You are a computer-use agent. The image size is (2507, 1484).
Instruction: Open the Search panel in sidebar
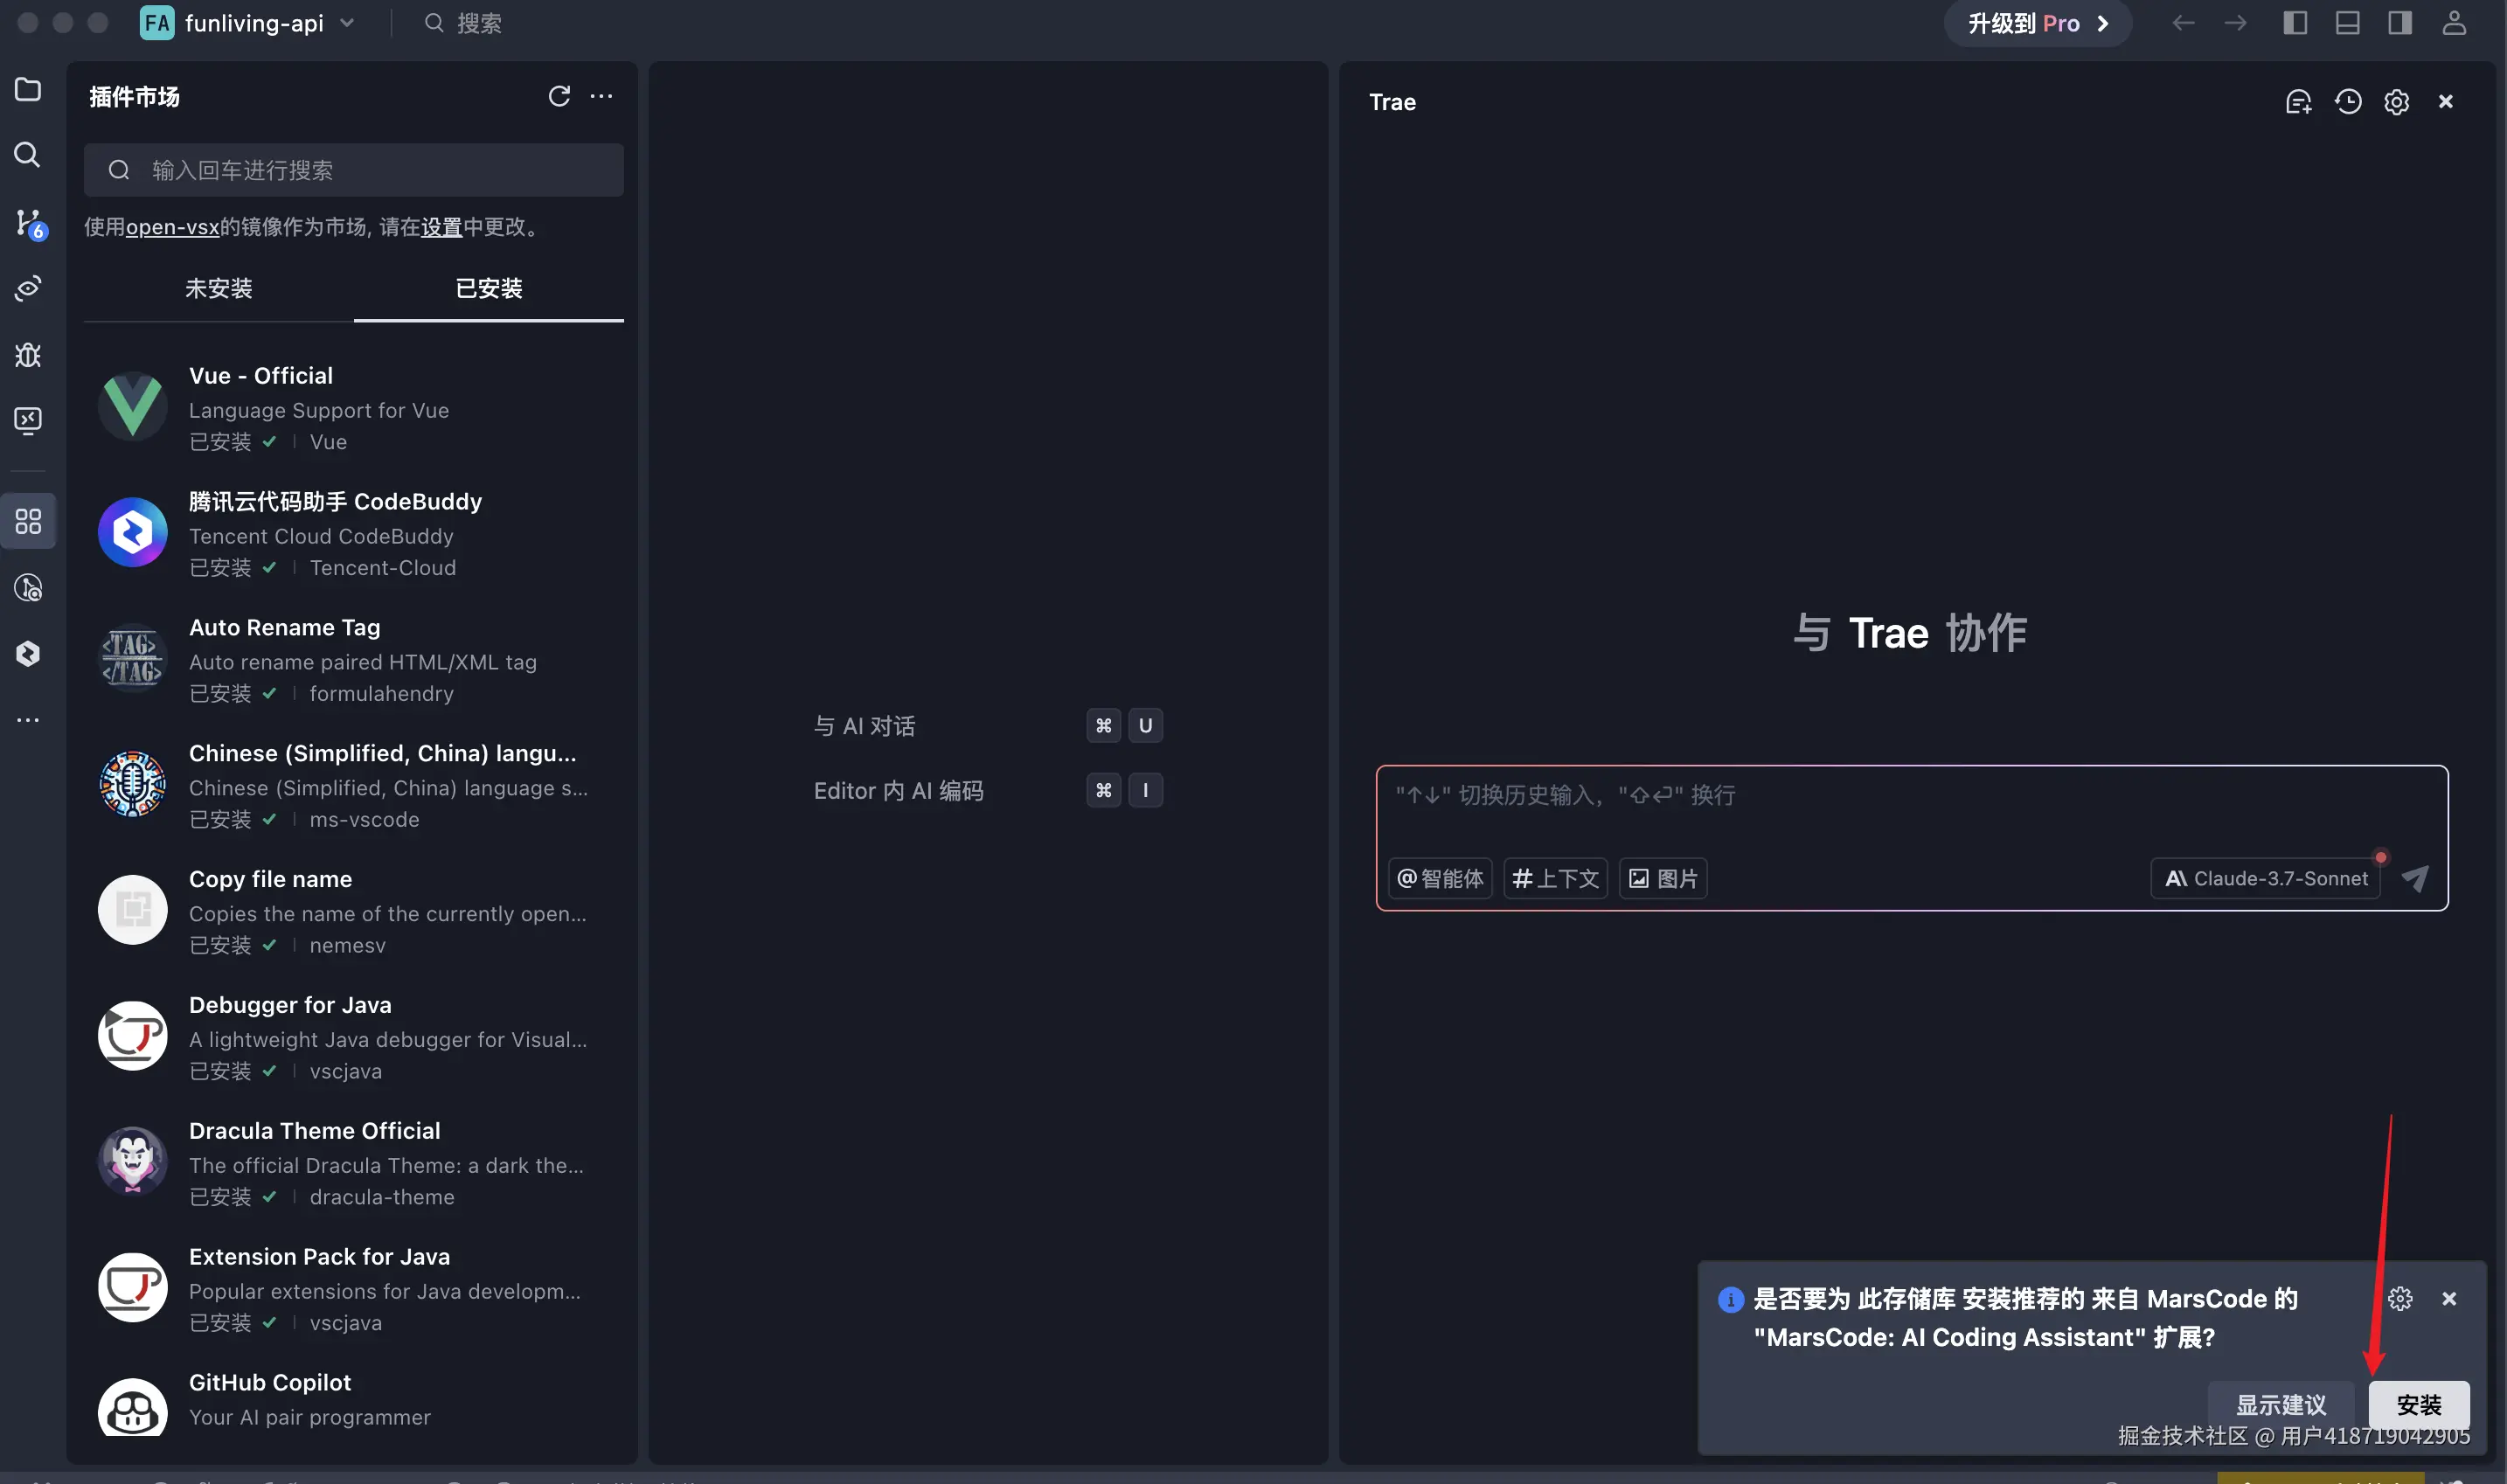point(27,155)
